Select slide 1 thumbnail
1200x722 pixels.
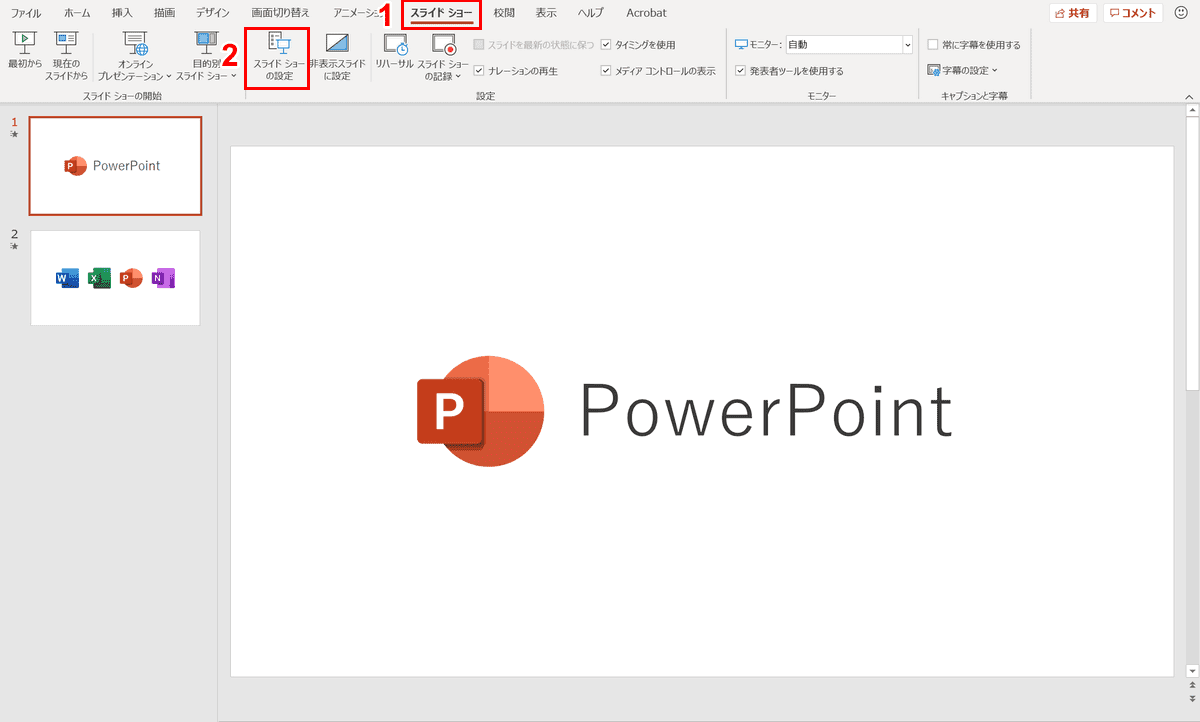(115, 166)
